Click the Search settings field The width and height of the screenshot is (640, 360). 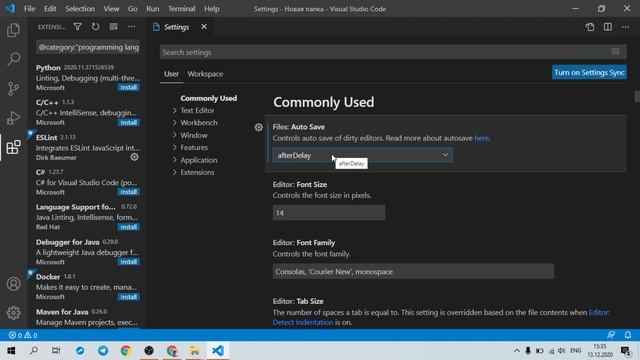[393, 52]
